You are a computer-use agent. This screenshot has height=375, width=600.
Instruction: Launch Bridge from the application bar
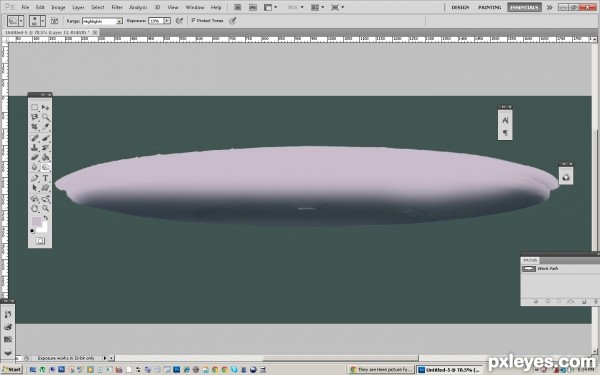tap(238, 7)
